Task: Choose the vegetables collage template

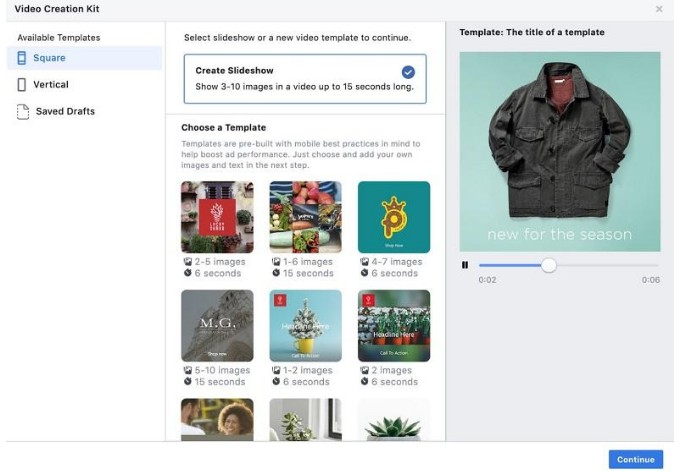Action: point(305,217)
